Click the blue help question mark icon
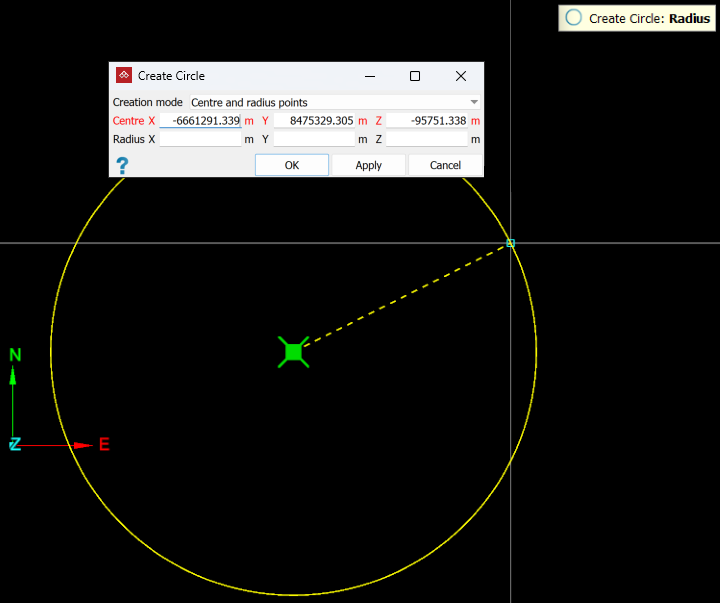Viewport: 720px width, 603px height. pos(122,166)
